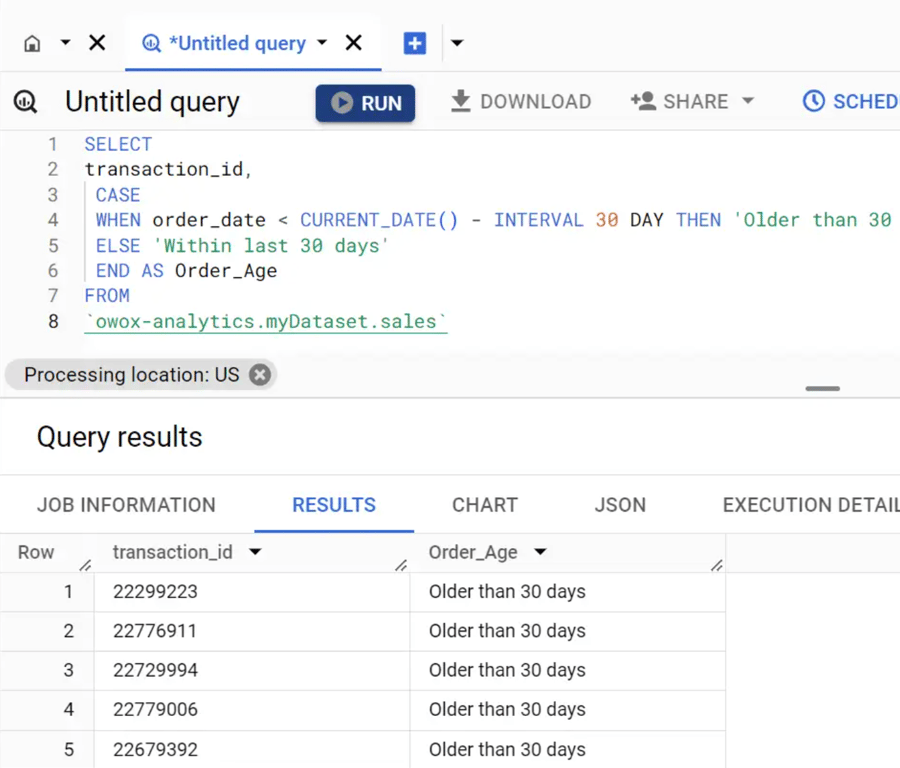This screenshot has height=768, width=900.
Task: Switch to EXECUTION DETAILS tab
Action: (x=811, y=505)
